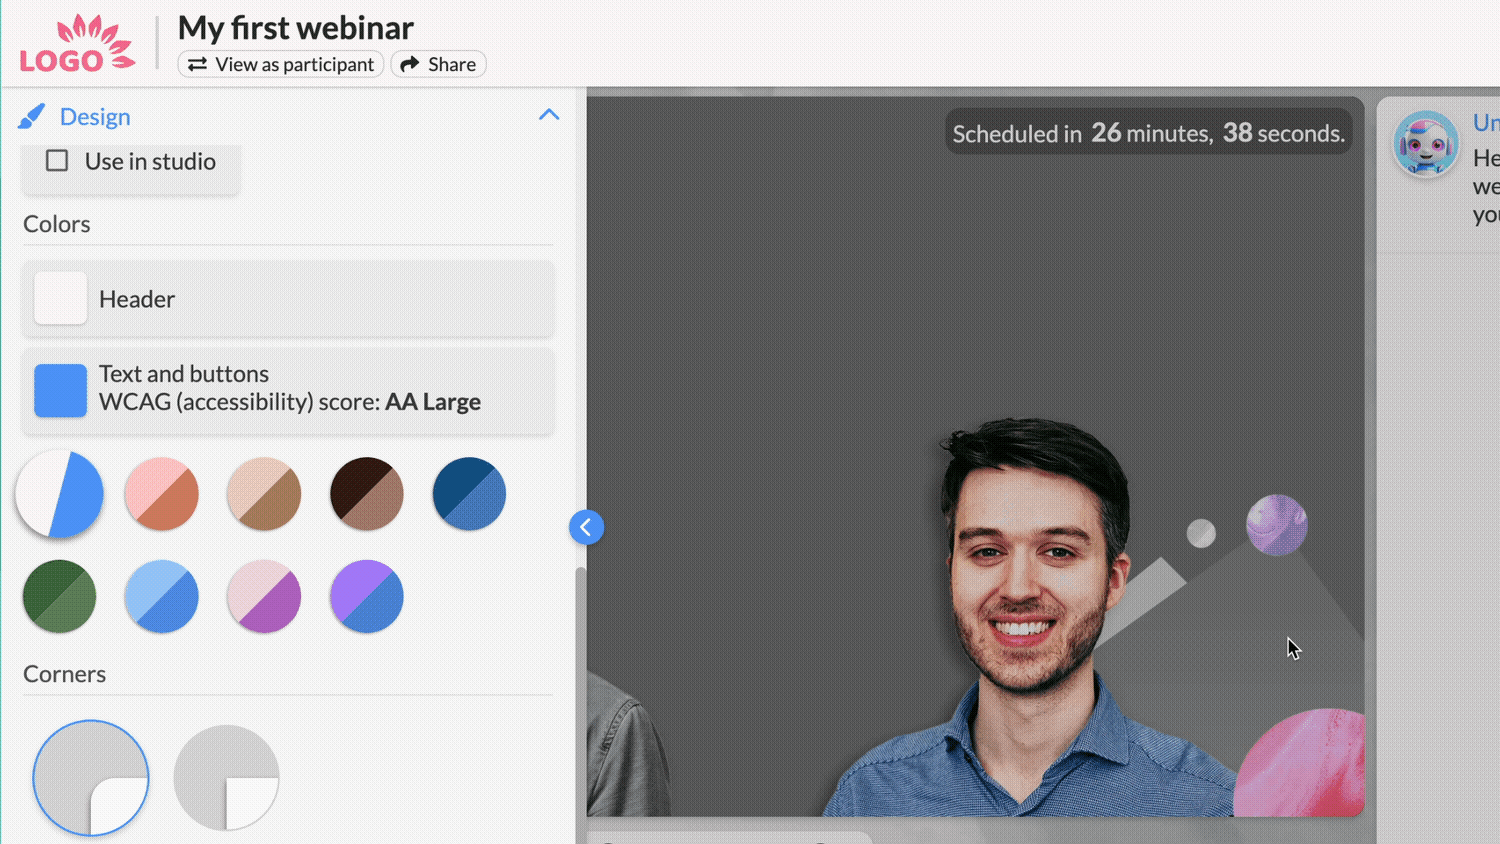Collapse the Design section with its chevron

coord(548,115)
